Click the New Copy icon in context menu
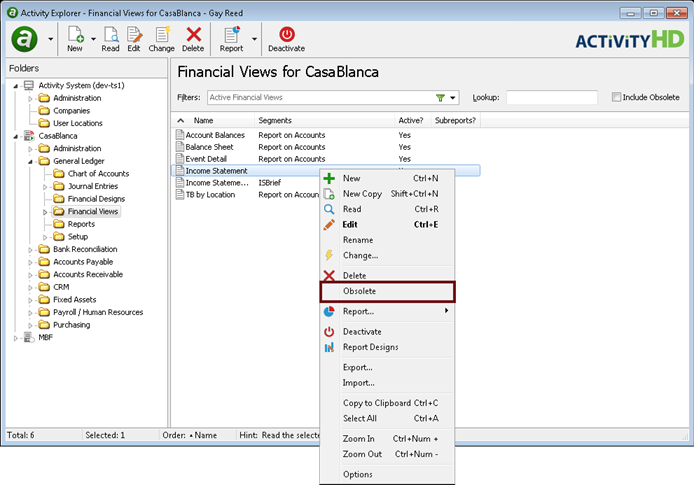This screenshot has height=485, width=694. (329, 194)
